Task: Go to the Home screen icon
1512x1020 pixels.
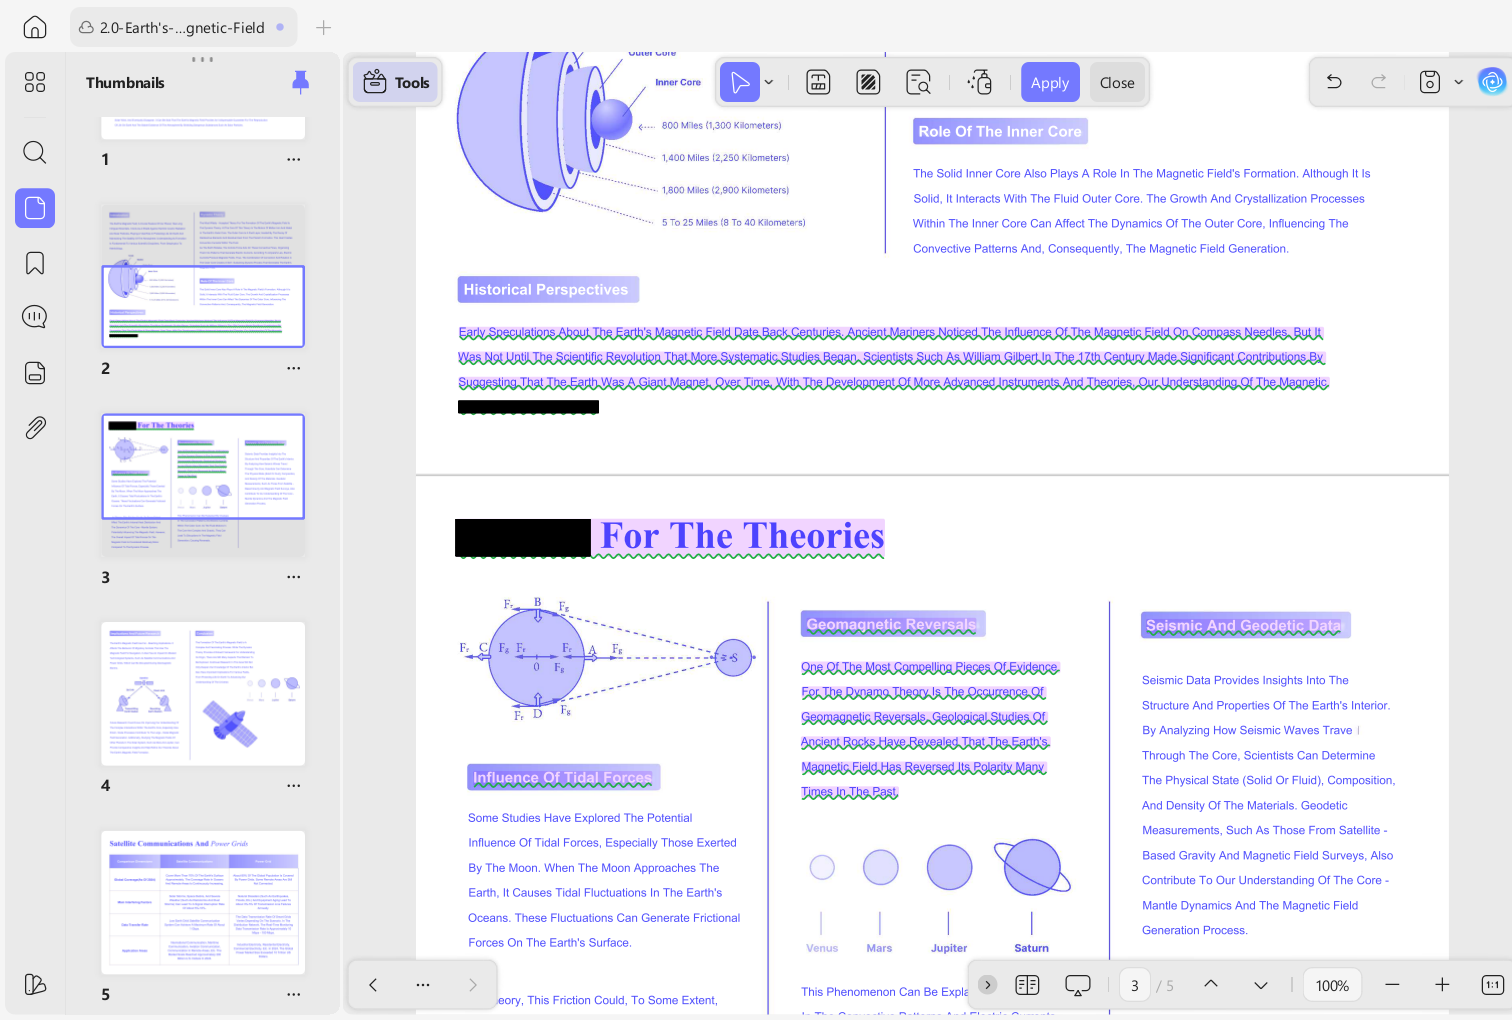Action: coord(35,27)
